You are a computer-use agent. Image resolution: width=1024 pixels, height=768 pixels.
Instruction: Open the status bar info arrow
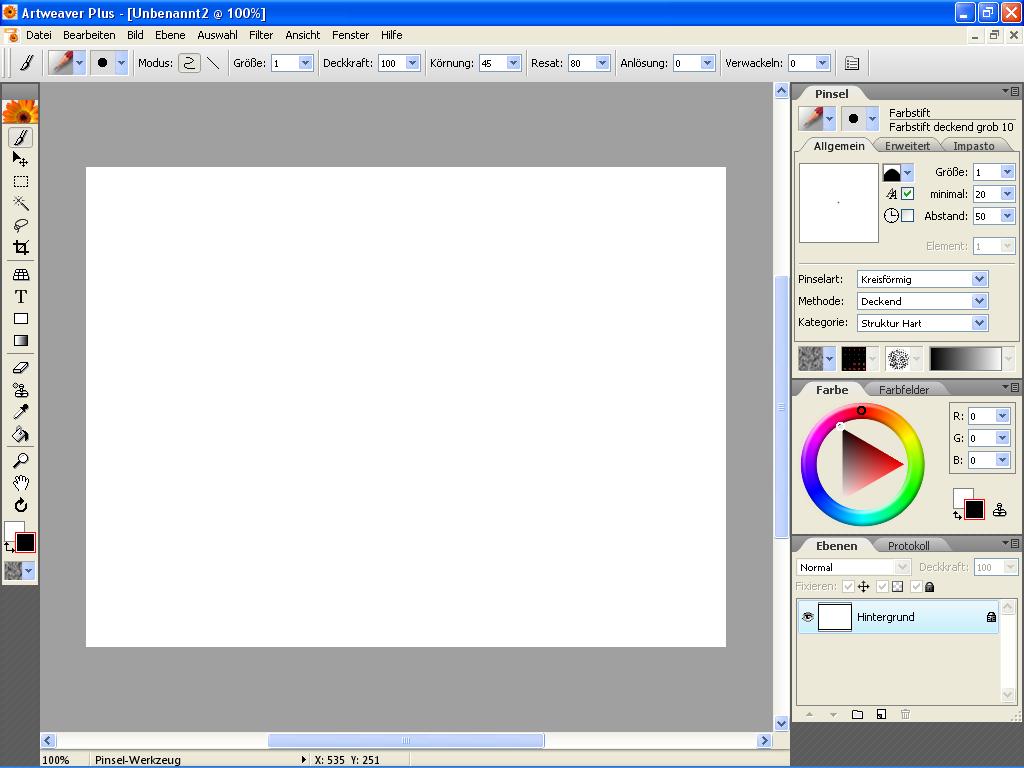pyautogui.click(x=303, y=760)
